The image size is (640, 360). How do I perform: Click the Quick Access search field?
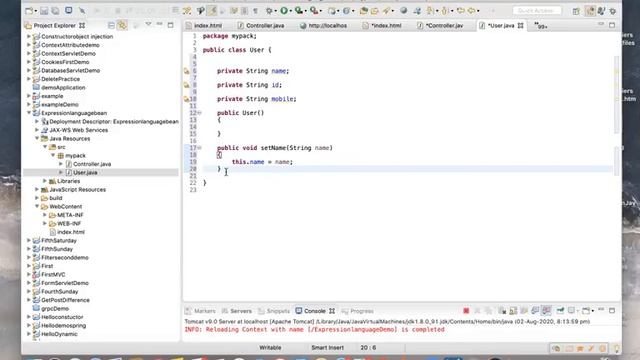click(537, 11)
